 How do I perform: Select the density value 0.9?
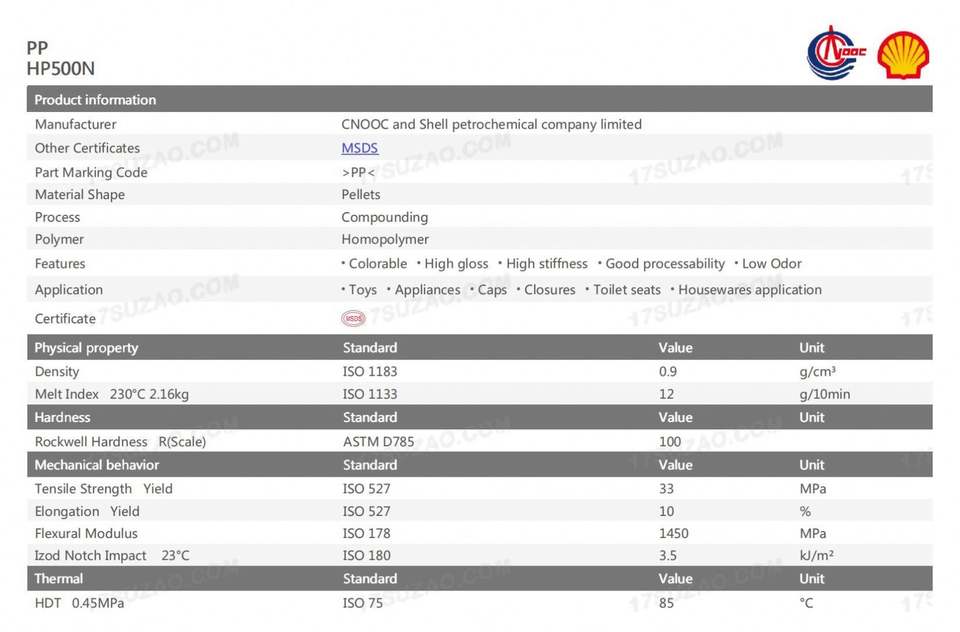tap(668, 372)
